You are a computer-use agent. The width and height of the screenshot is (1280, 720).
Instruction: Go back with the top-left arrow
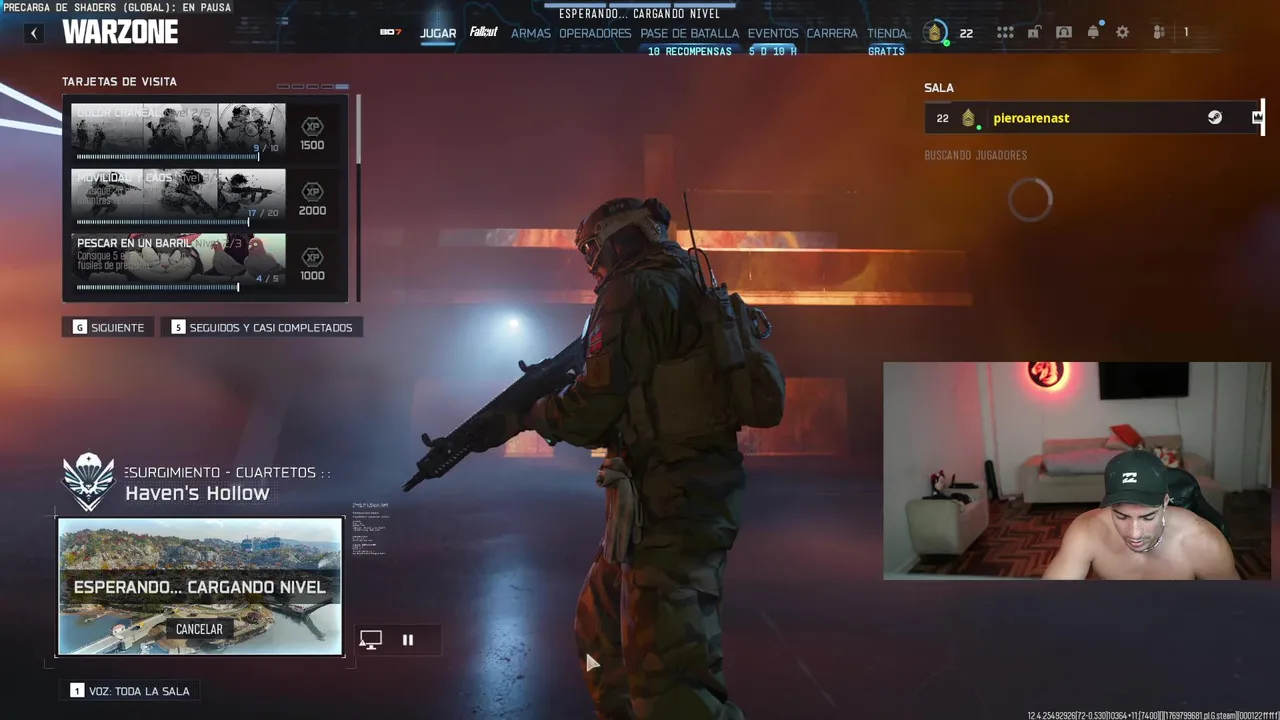[34, 33]
